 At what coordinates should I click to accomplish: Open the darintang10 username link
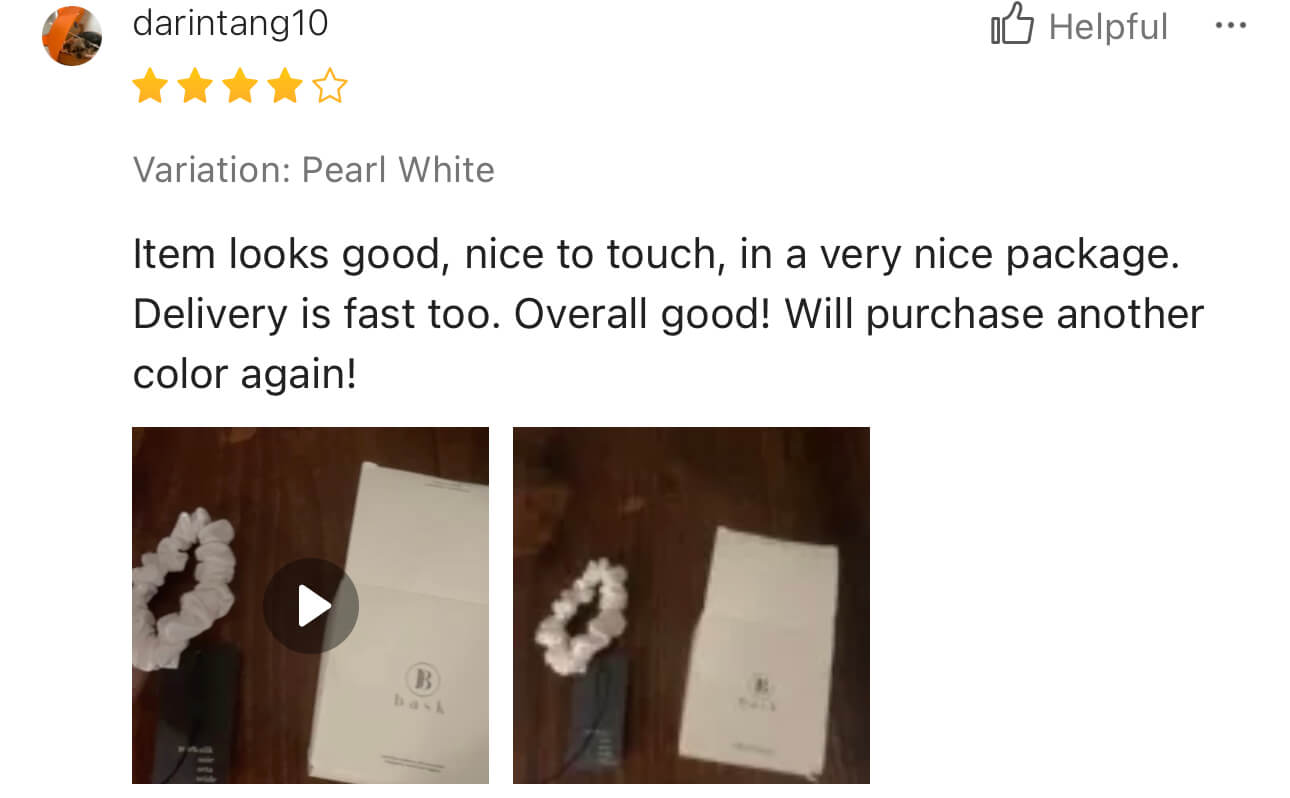point(230,23)
